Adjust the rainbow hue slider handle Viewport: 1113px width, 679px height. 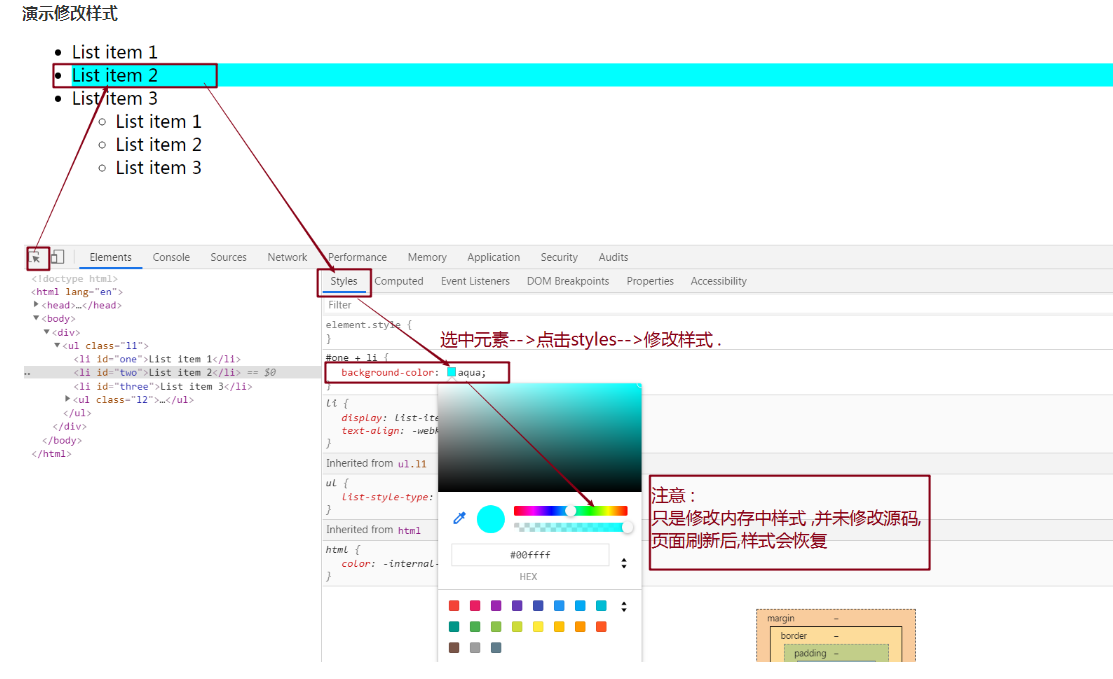pos(570,511)
